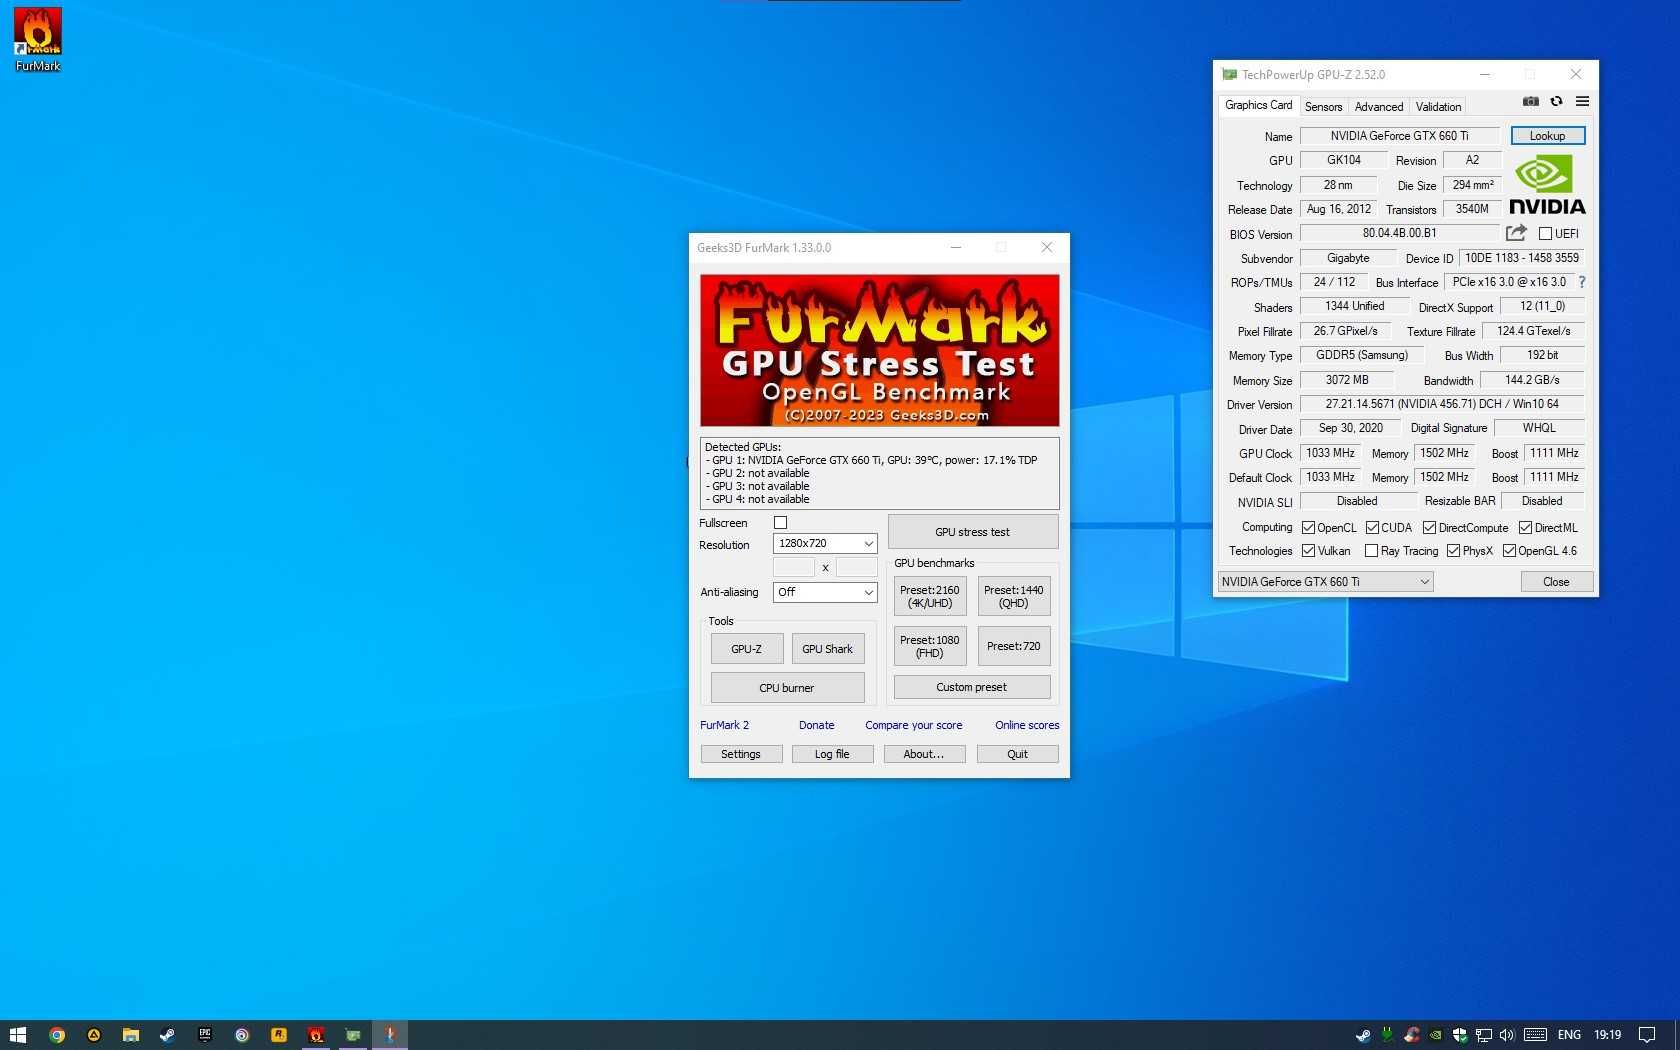Open the Windows Start menu
The height and width of the screenshot is (1050, 1680).
pos(17,1035)
